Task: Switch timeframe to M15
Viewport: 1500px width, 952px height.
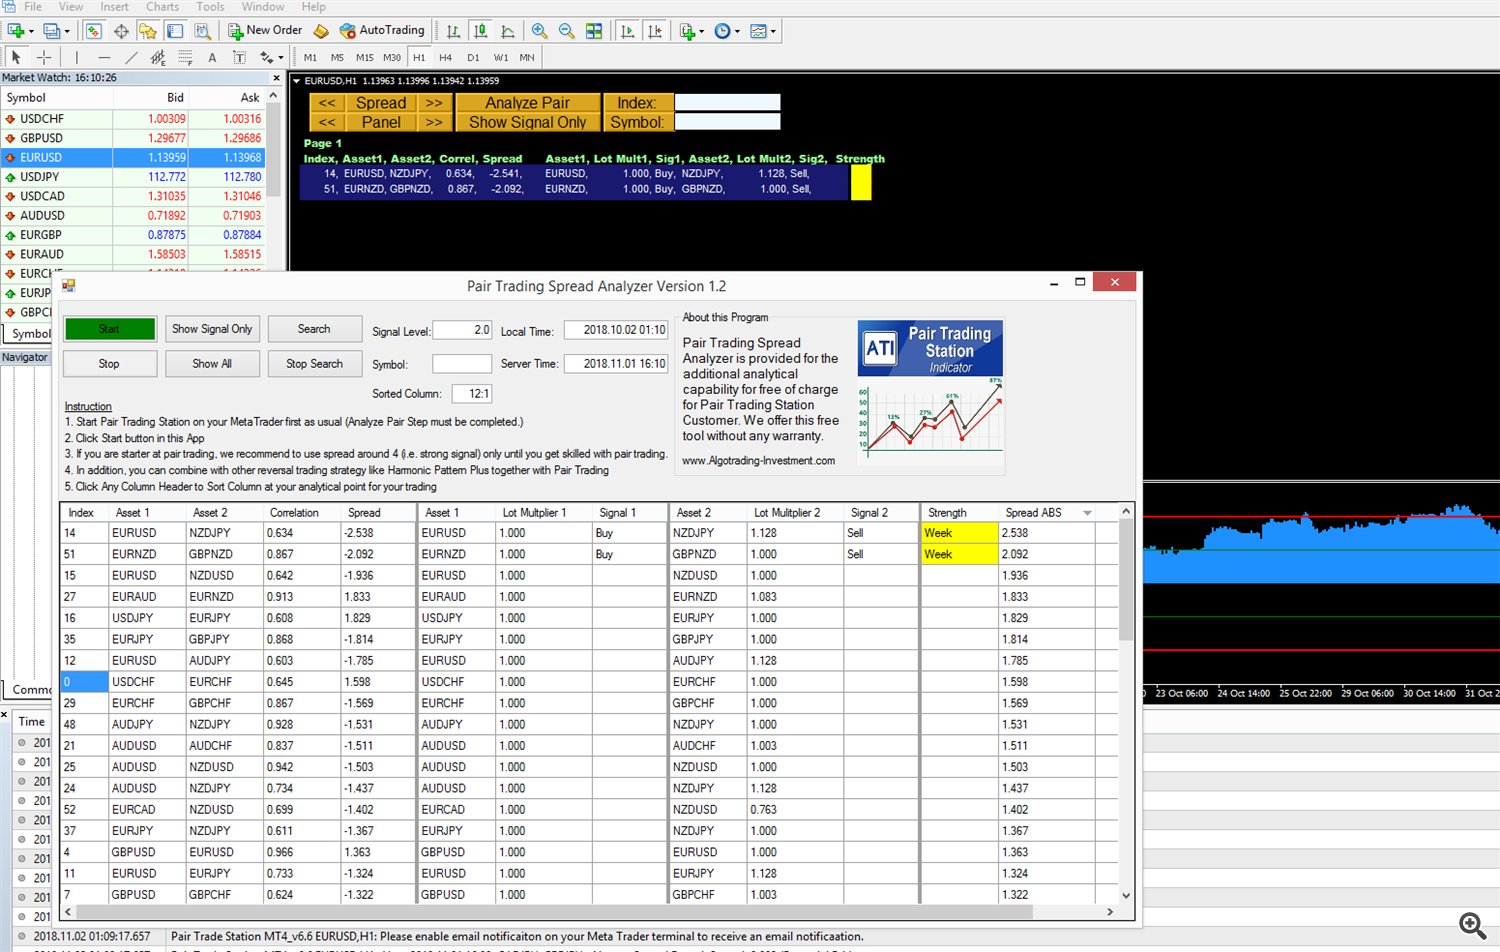Action: coord(364,58)
